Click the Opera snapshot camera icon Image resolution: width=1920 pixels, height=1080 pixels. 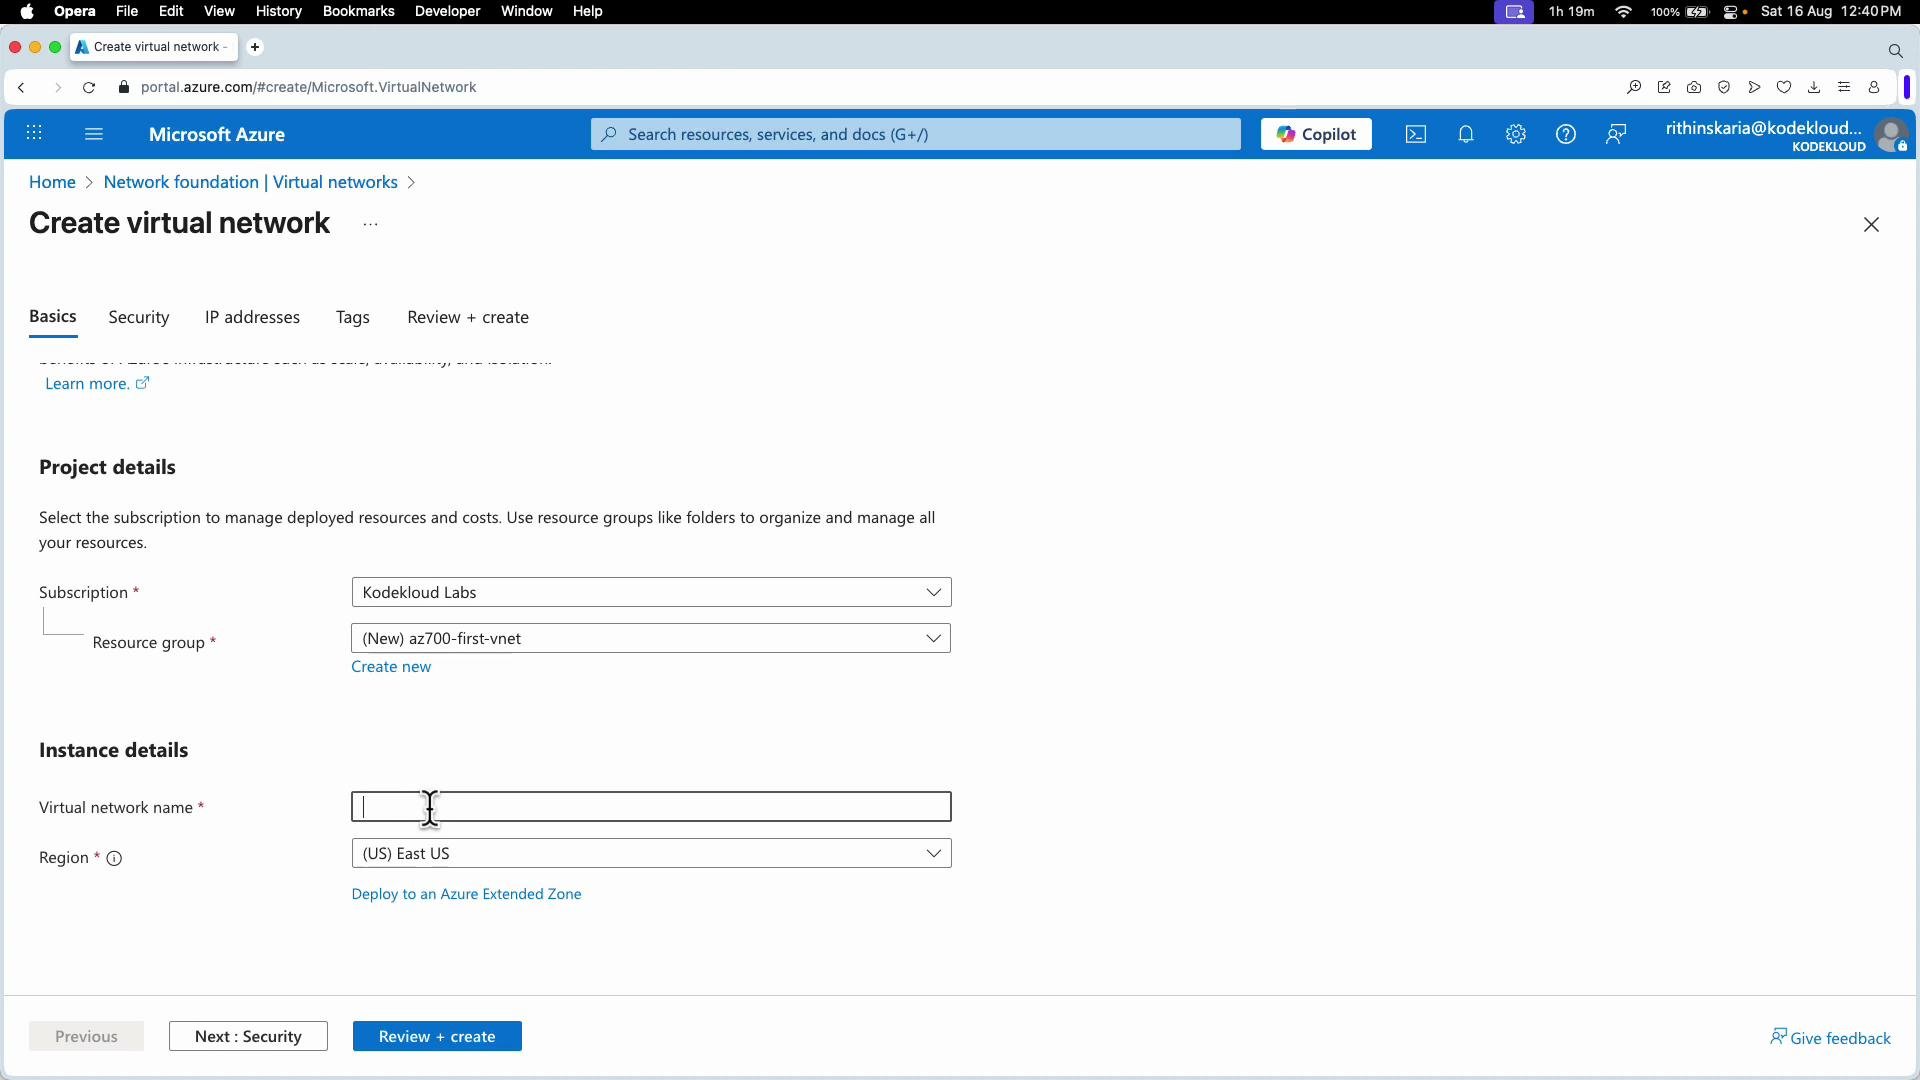(1694, 87)
